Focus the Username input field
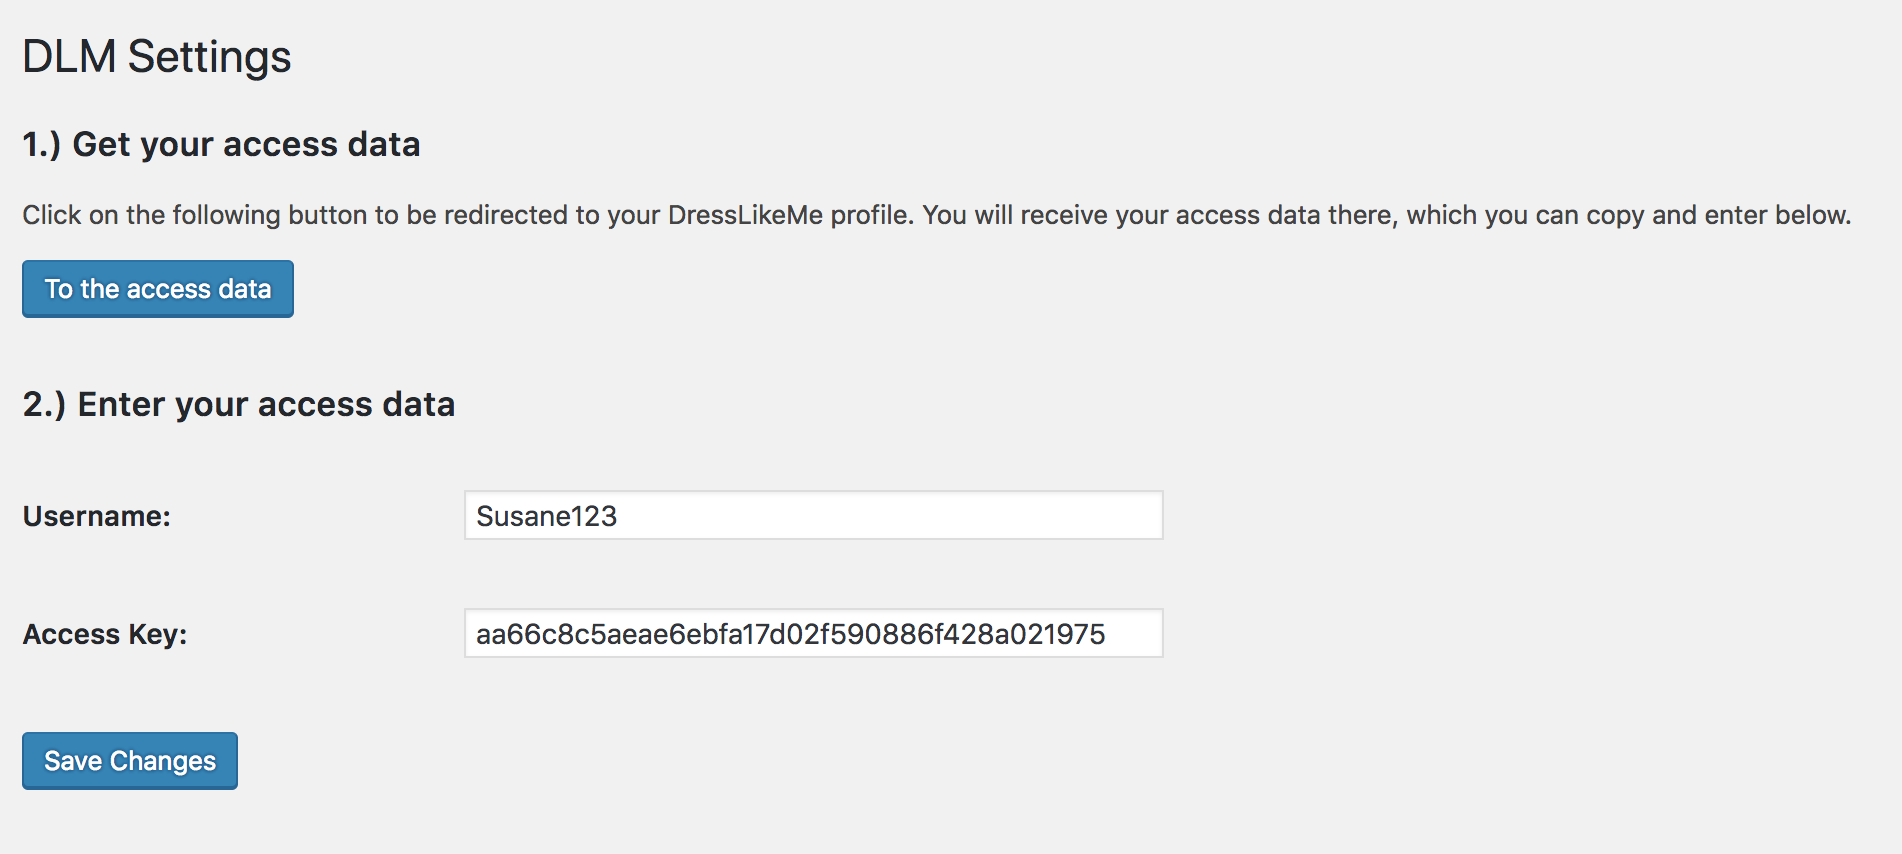The height and width of the screenshot is (854, 1902). pos(814,515)
